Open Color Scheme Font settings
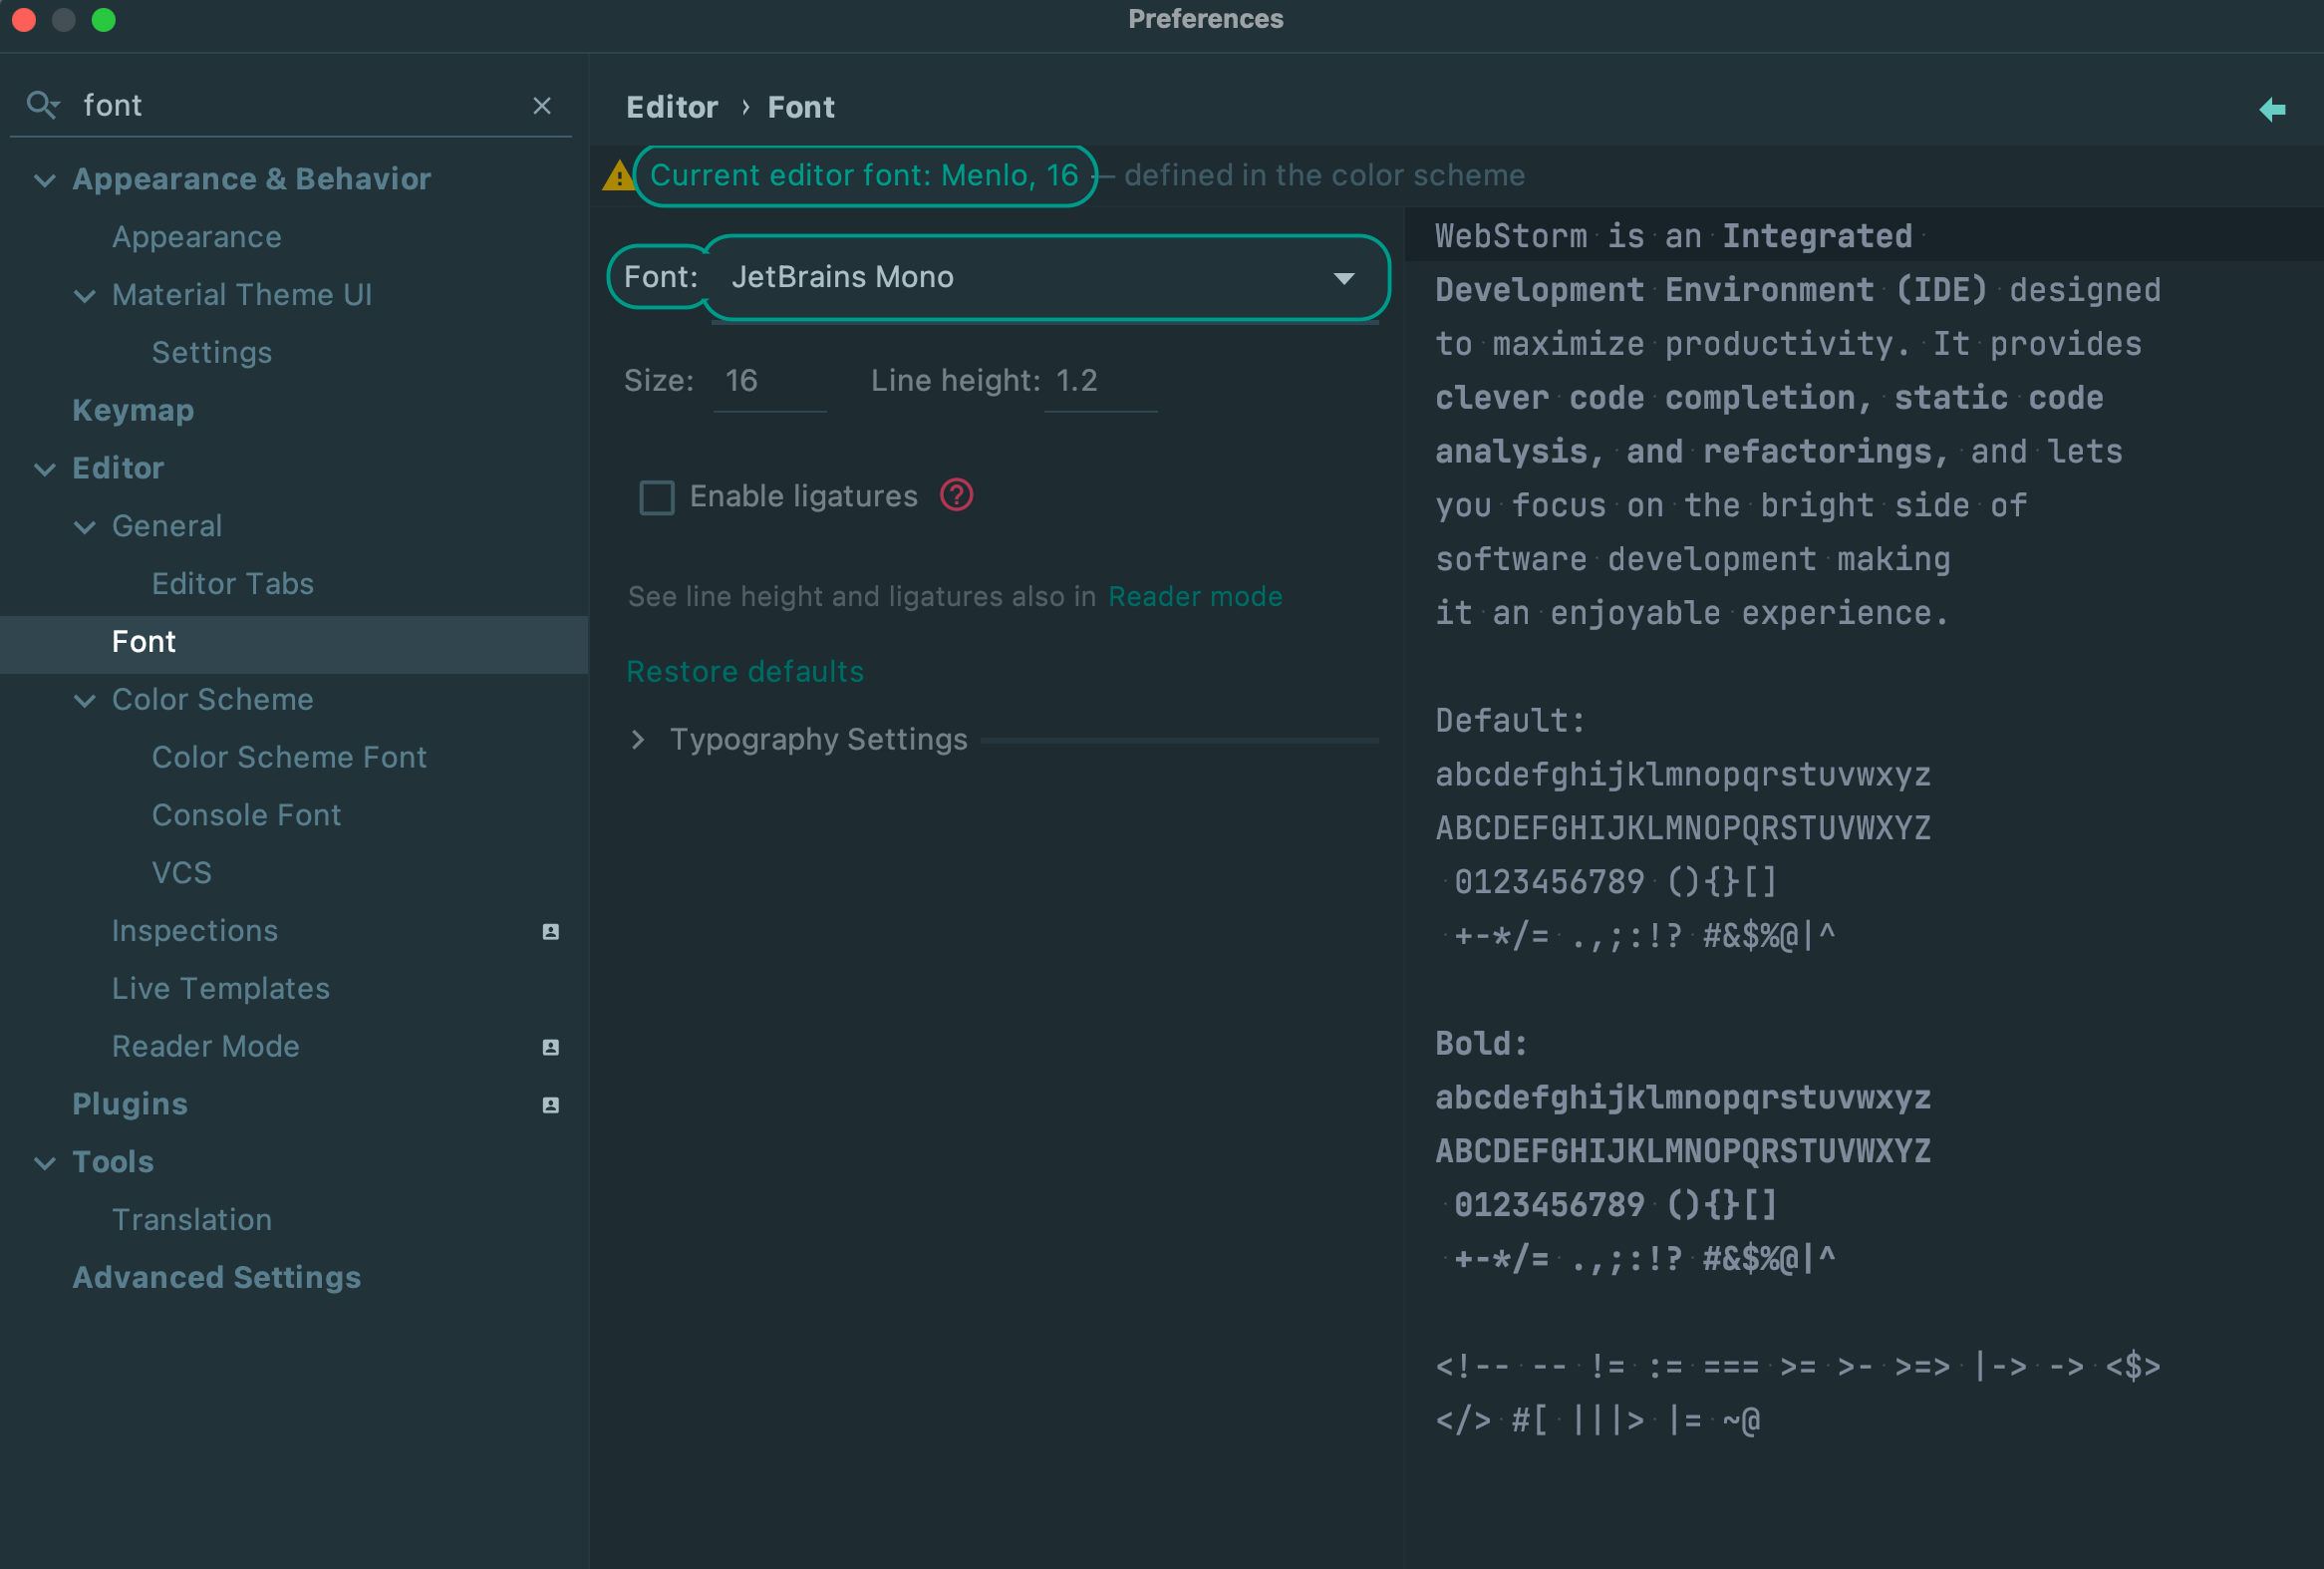Viewport: 2324px width, 1569px height. click(x=289, y=757)
